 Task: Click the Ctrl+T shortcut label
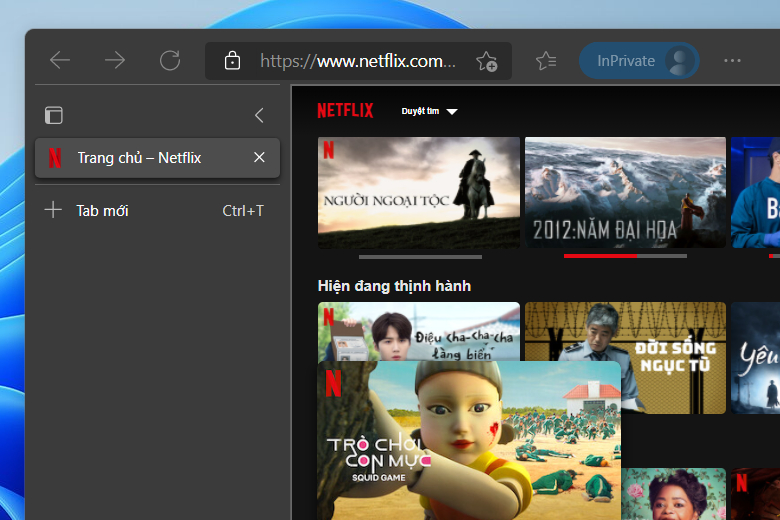(x=243, y=211)
